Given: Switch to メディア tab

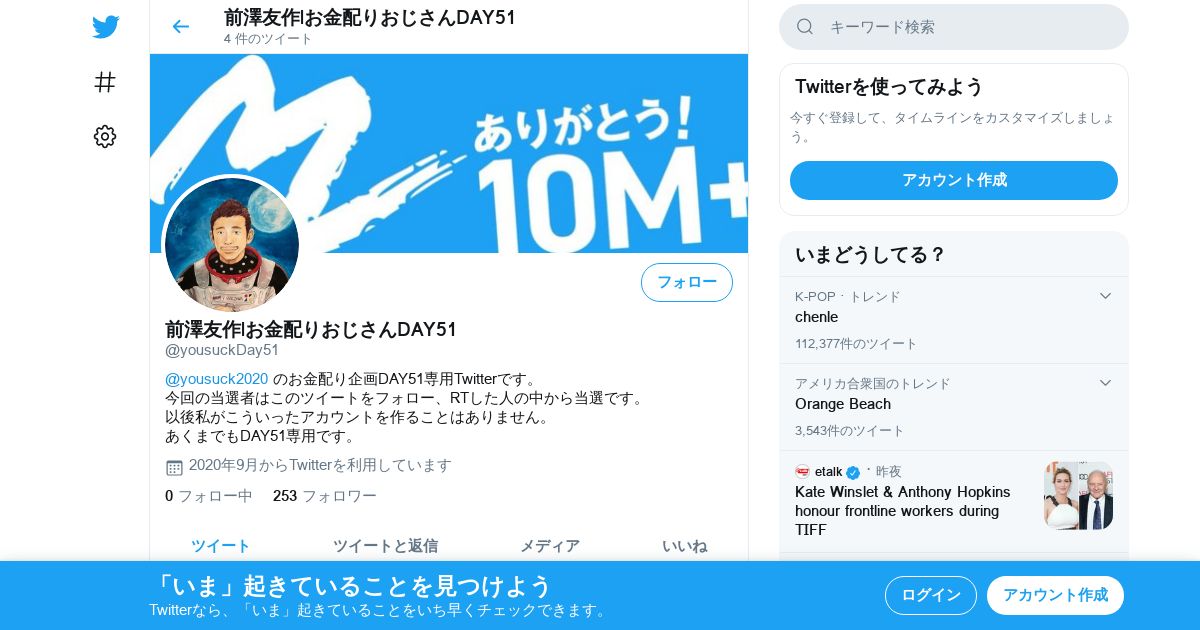Looking at the screenshot, I should point(549,545).
